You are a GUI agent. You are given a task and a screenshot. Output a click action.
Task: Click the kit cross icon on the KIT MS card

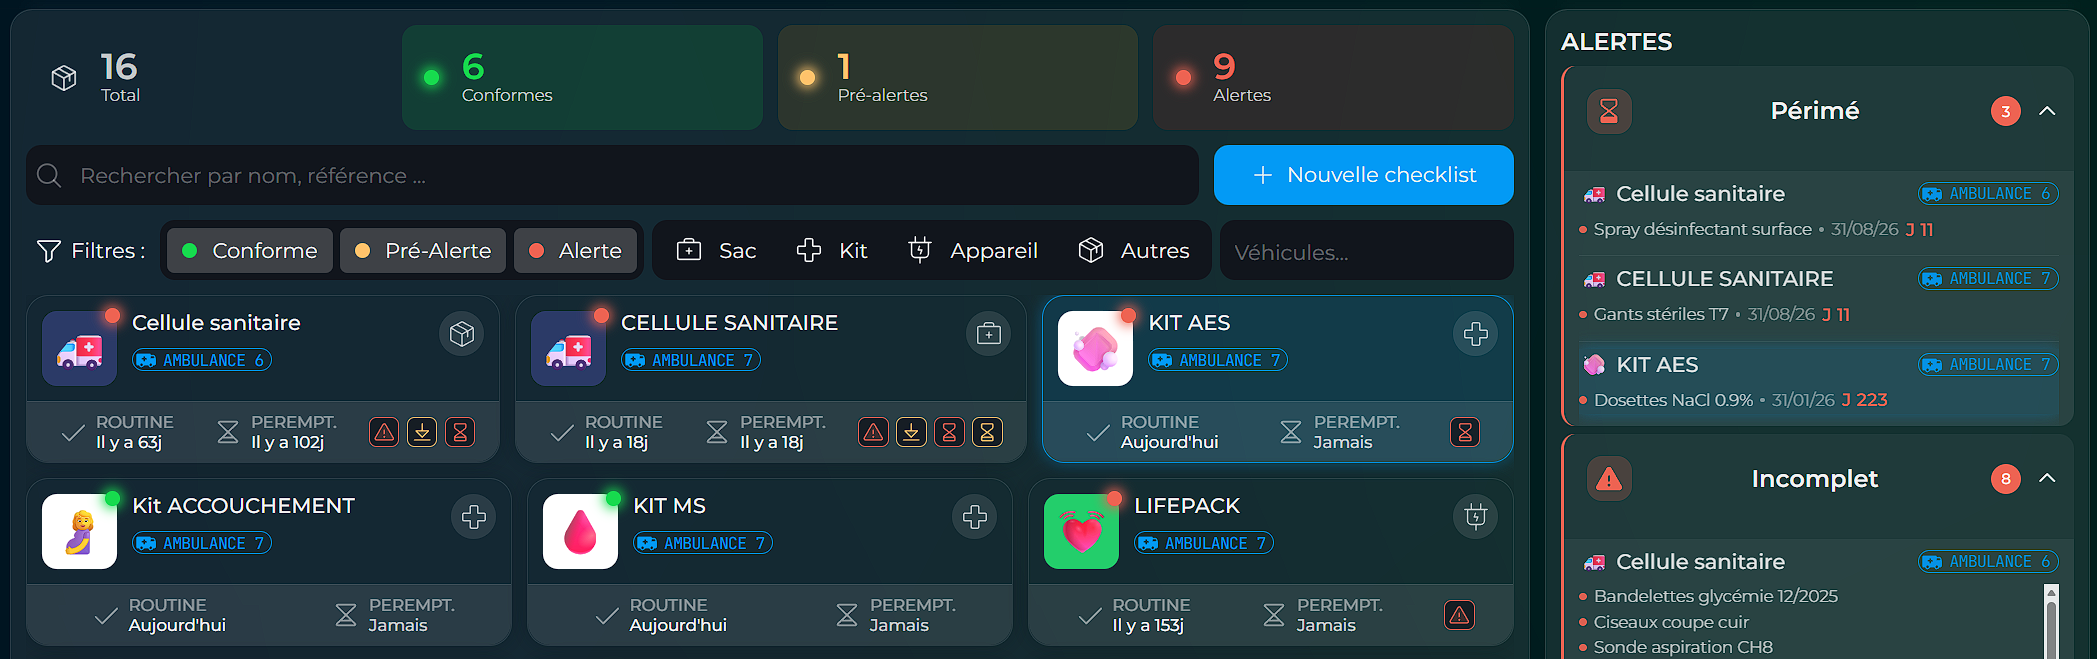click(975, 517)
